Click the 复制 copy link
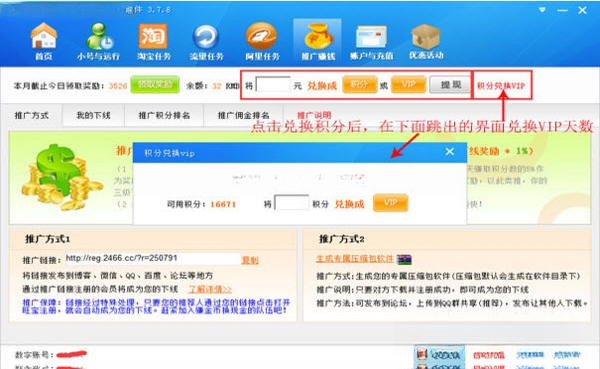600x369 pixels. 250,260
